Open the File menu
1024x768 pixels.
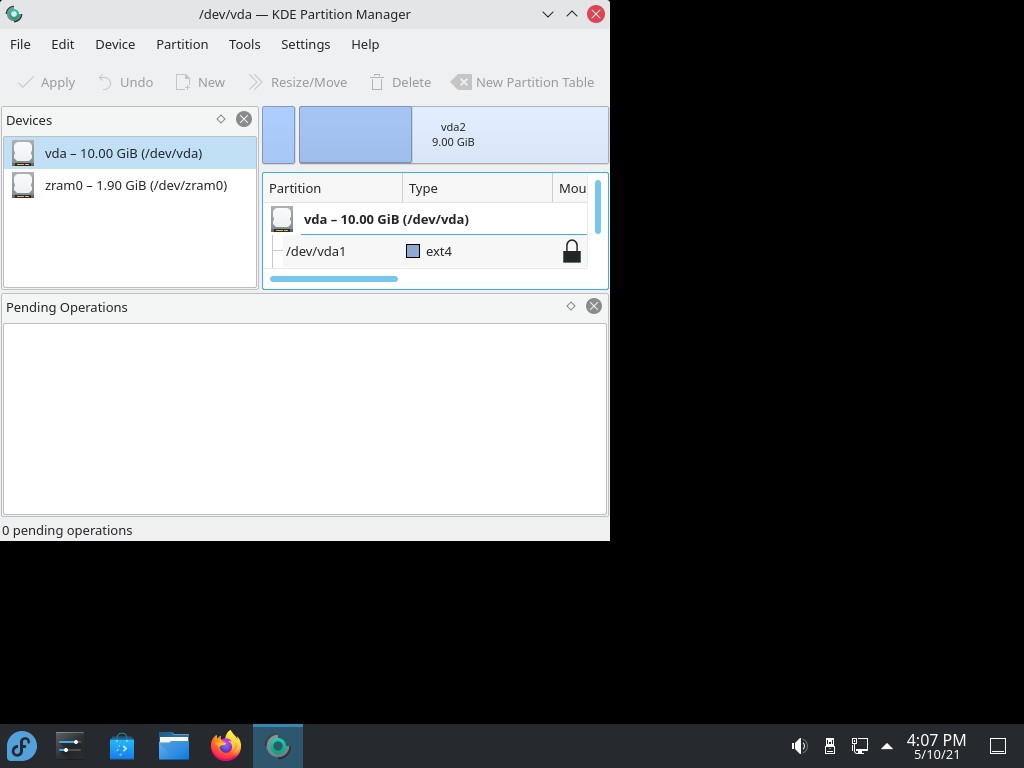(20, 44)
